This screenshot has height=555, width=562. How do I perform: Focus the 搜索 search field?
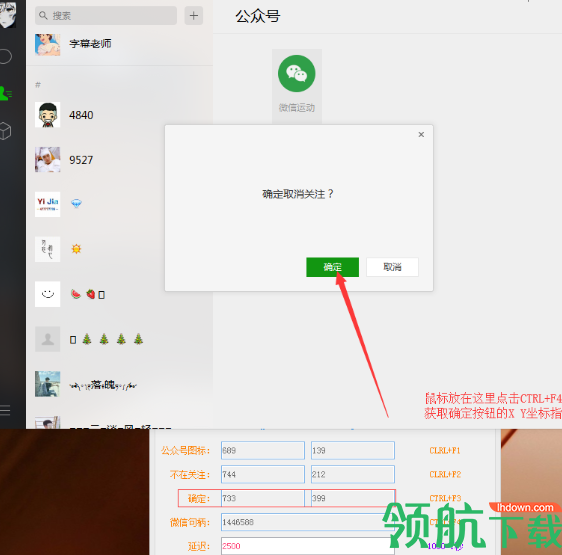point(106,16)
